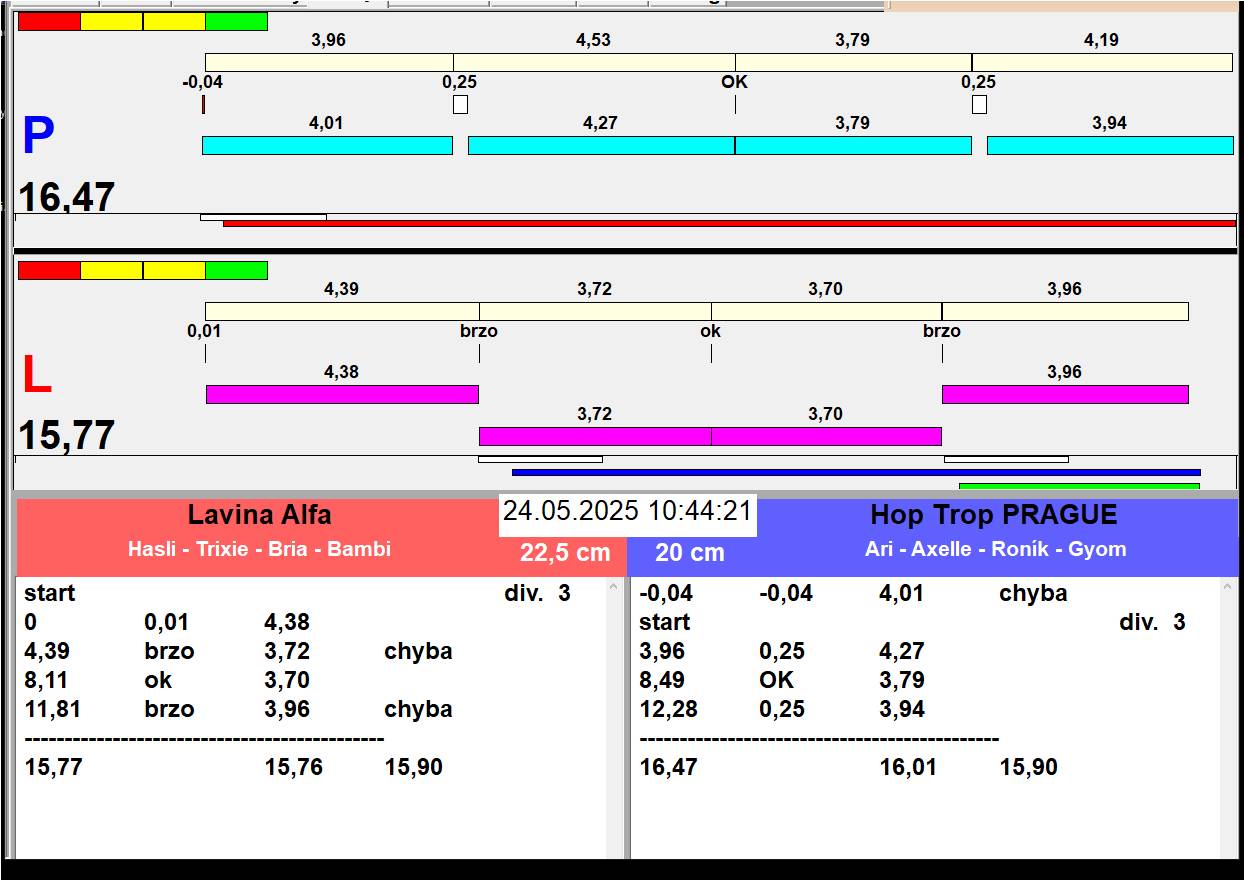
Task: Click the Hop Trop PRAGUE team name
Action: point(993,515)
